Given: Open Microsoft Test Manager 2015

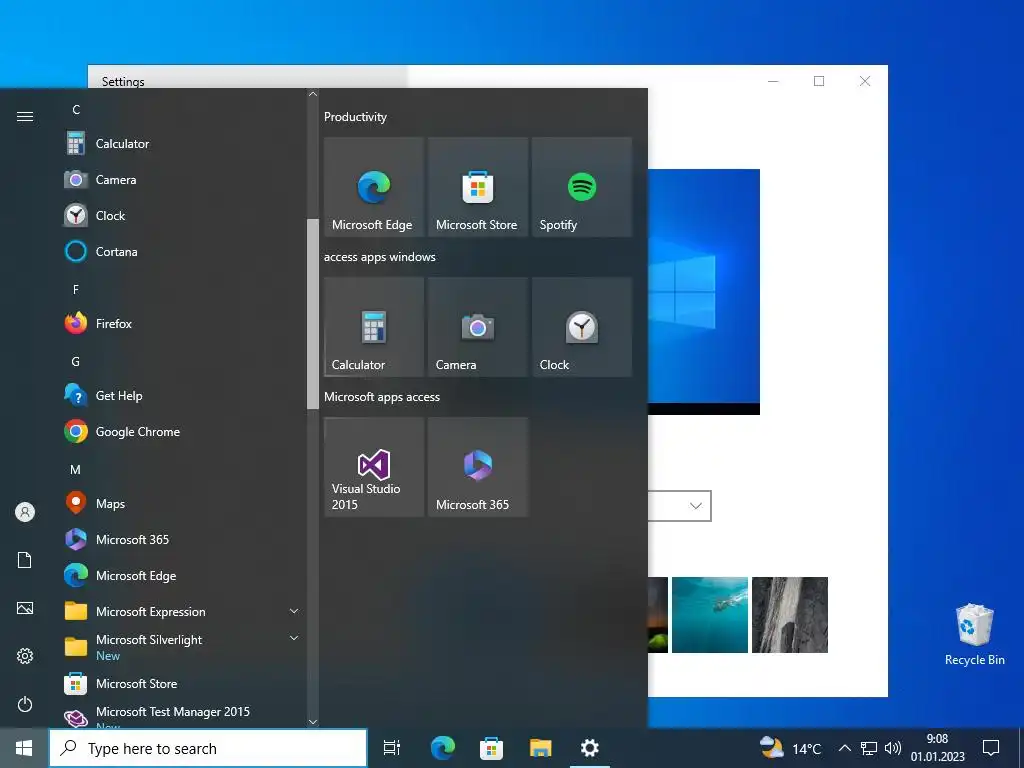Looking at the screenshot, I should point(183,717).
